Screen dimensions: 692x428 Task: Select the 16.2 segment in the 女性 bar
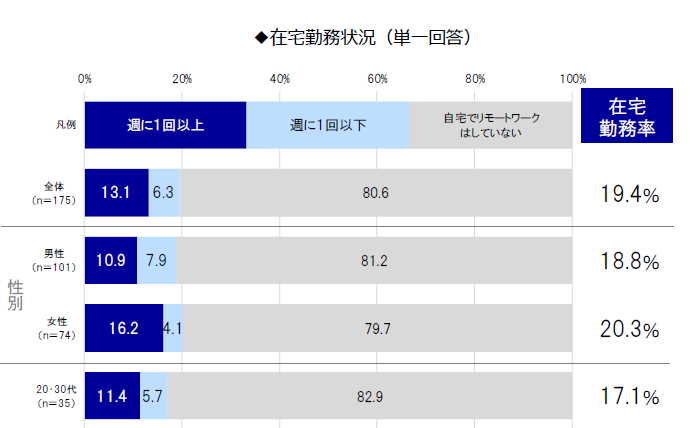click(124, 327)
